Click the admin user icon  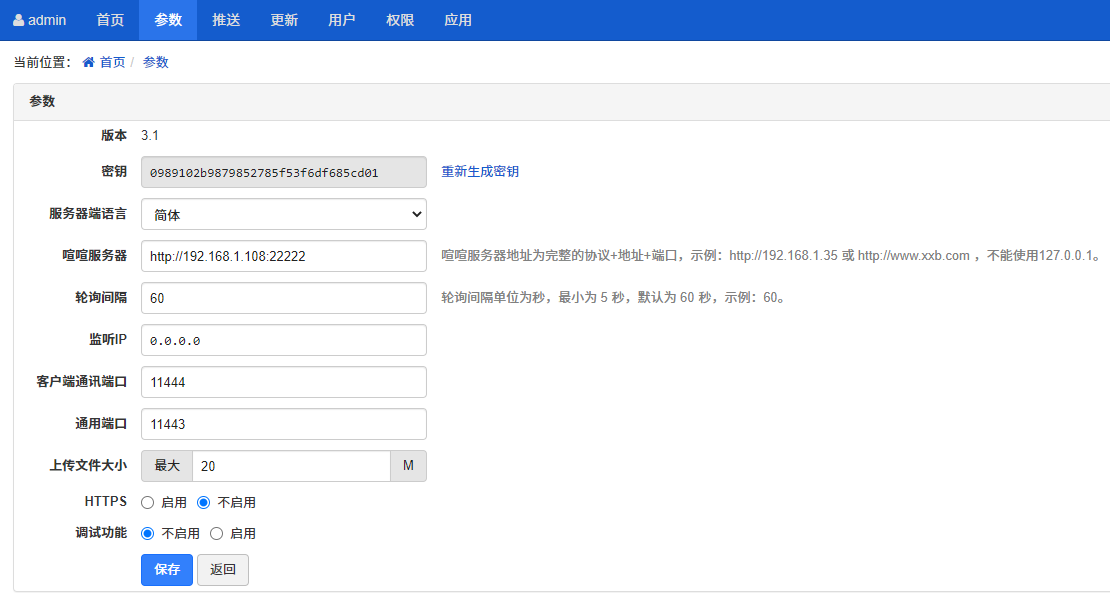(18, 20)
